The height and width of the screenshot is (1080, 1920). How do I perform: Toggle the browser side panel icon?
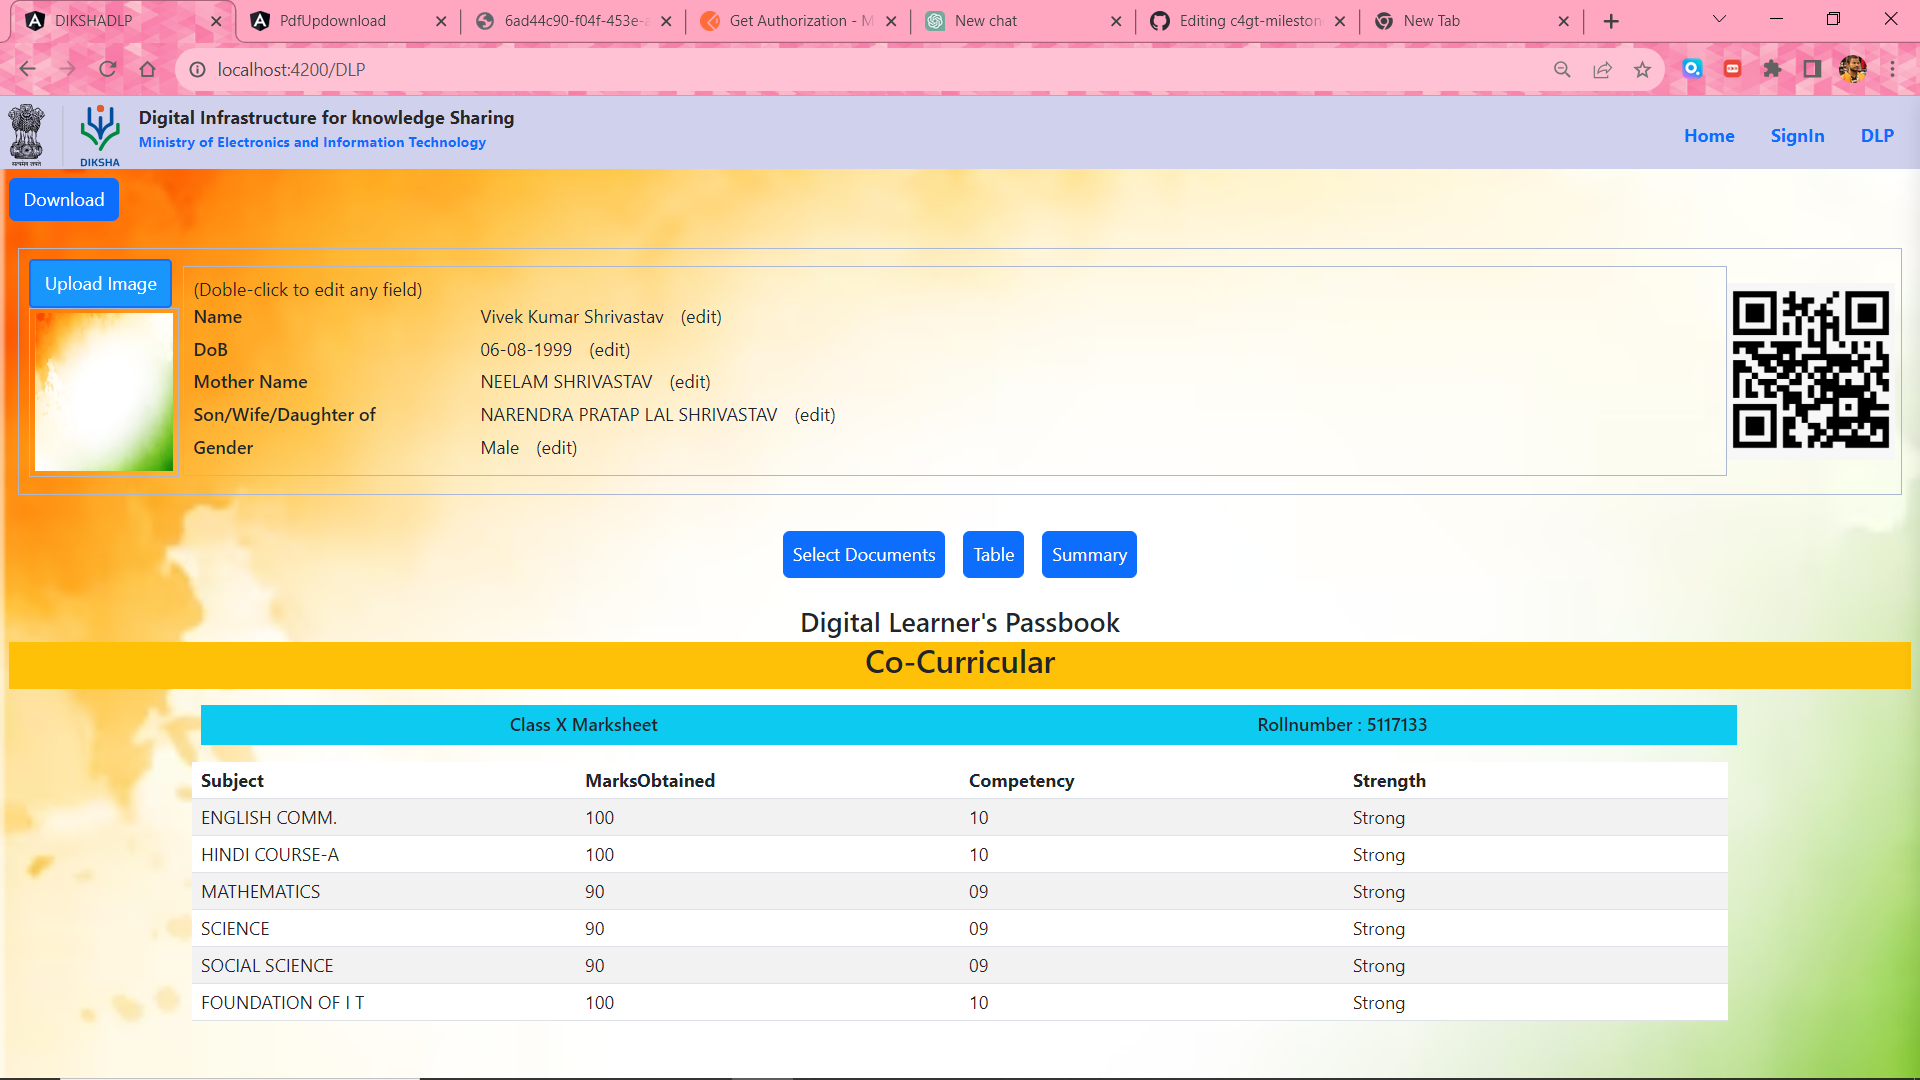1812,69
